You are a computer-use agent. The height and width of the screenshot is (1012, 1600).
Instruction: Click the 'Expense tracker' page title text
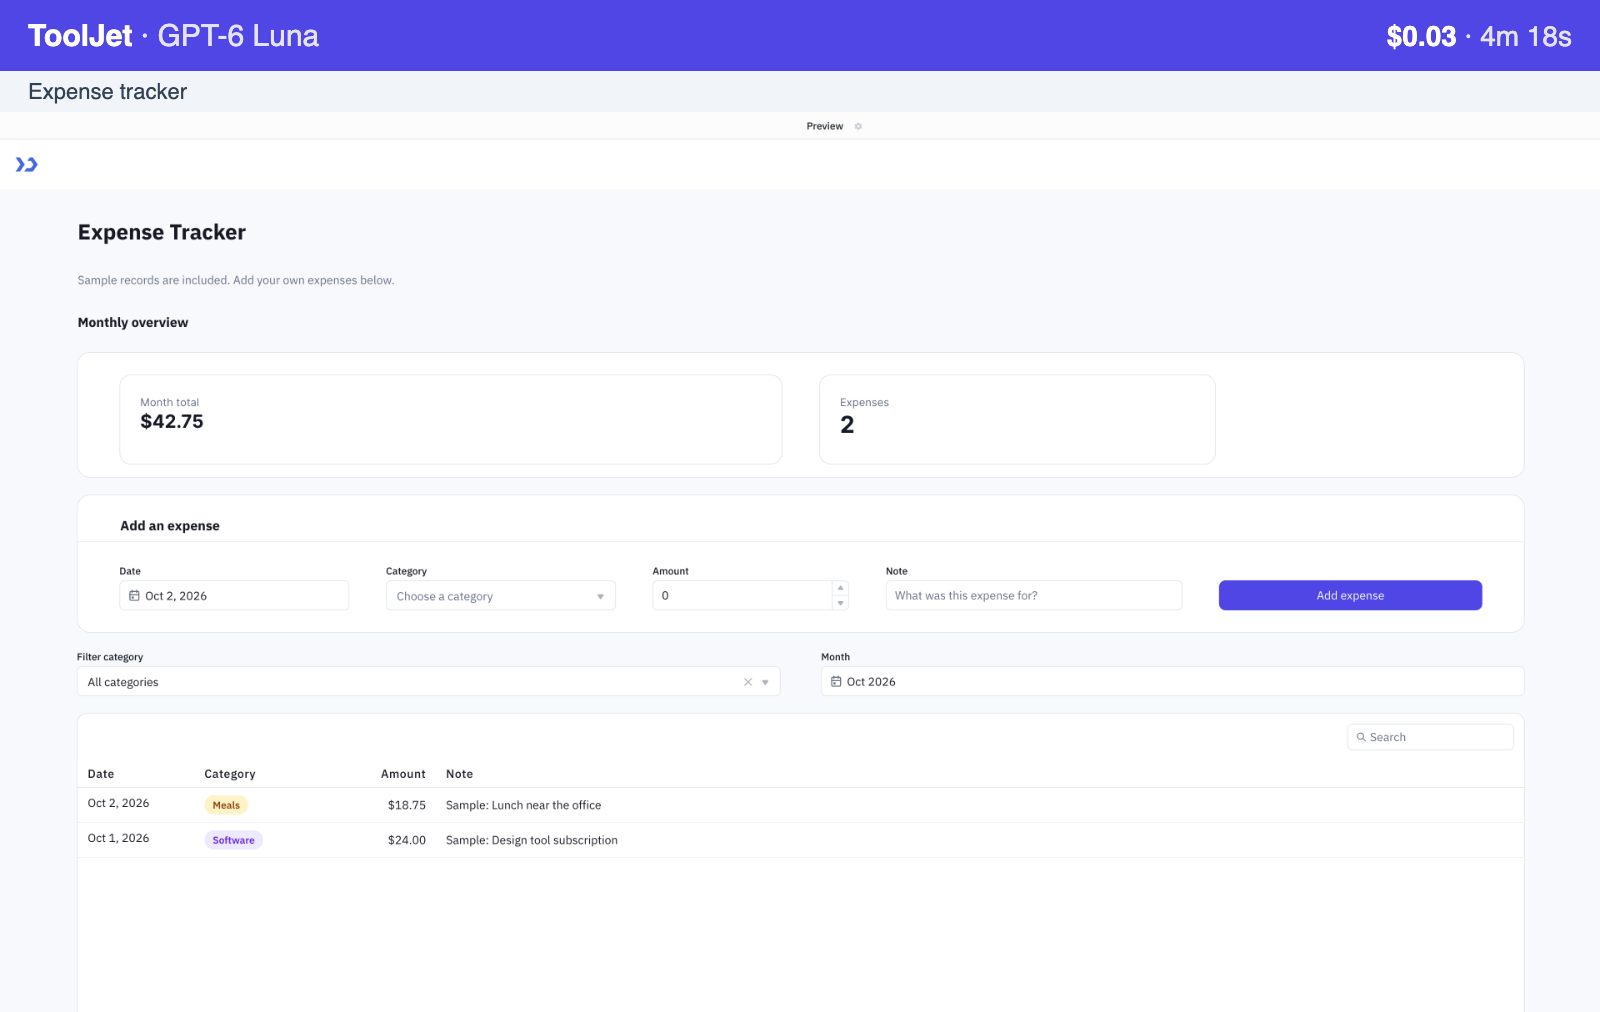(108, 92)
